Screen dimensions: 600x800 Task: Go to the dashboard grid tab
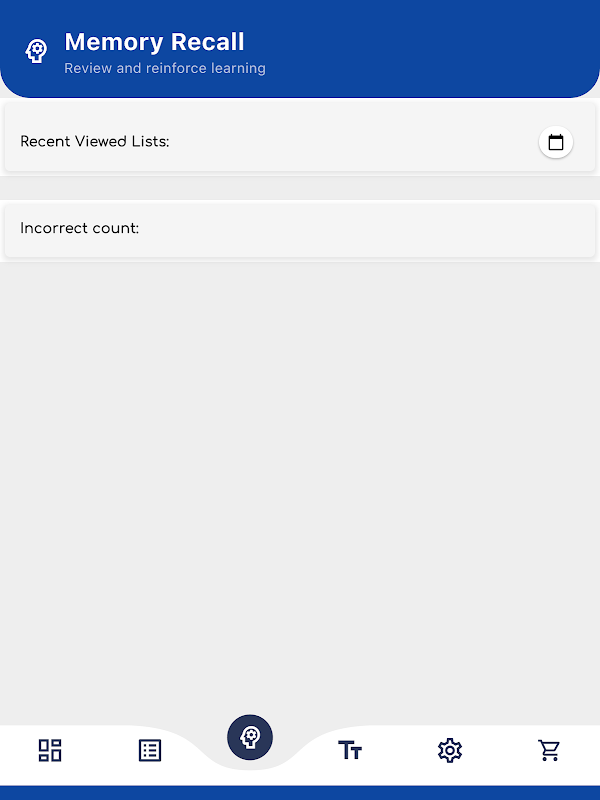click(x=50, y=750)
